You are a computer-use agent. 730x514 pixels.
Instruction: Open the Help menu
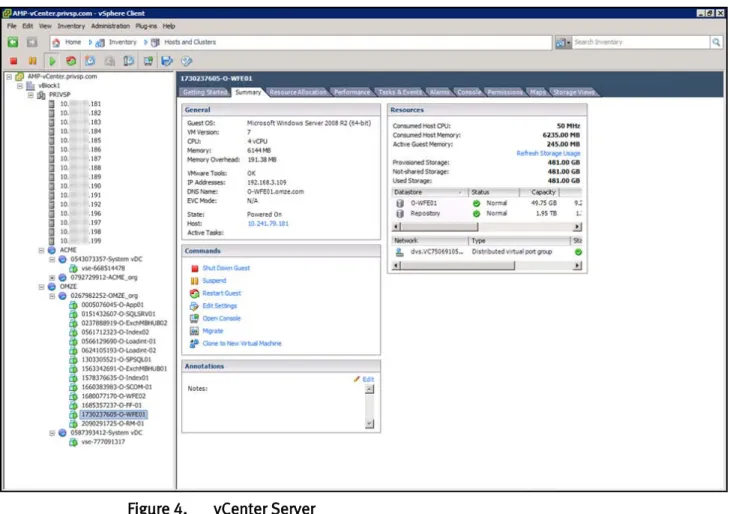(x=169, y=26)
